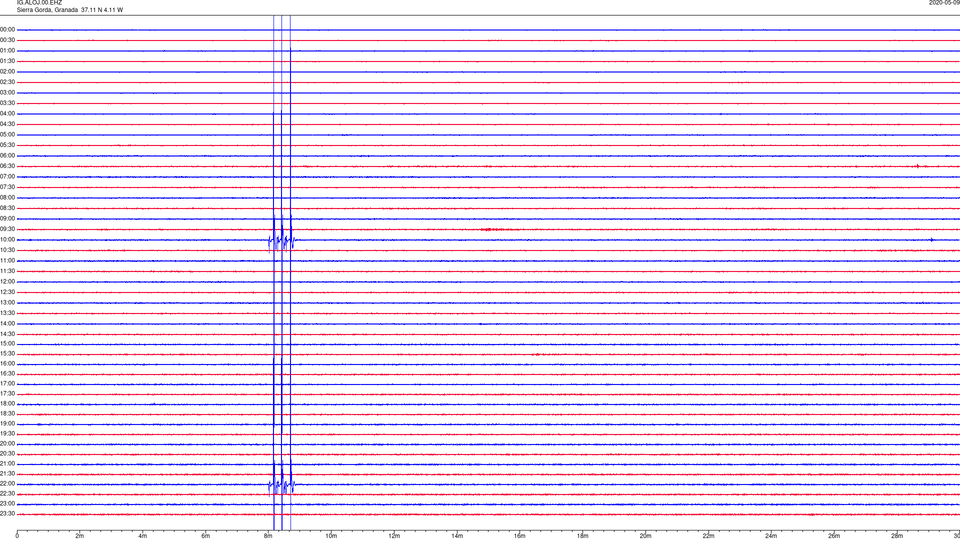Select the 10:30 trace time label
This screenshot has width=960, height=540.
click(7, 250)
